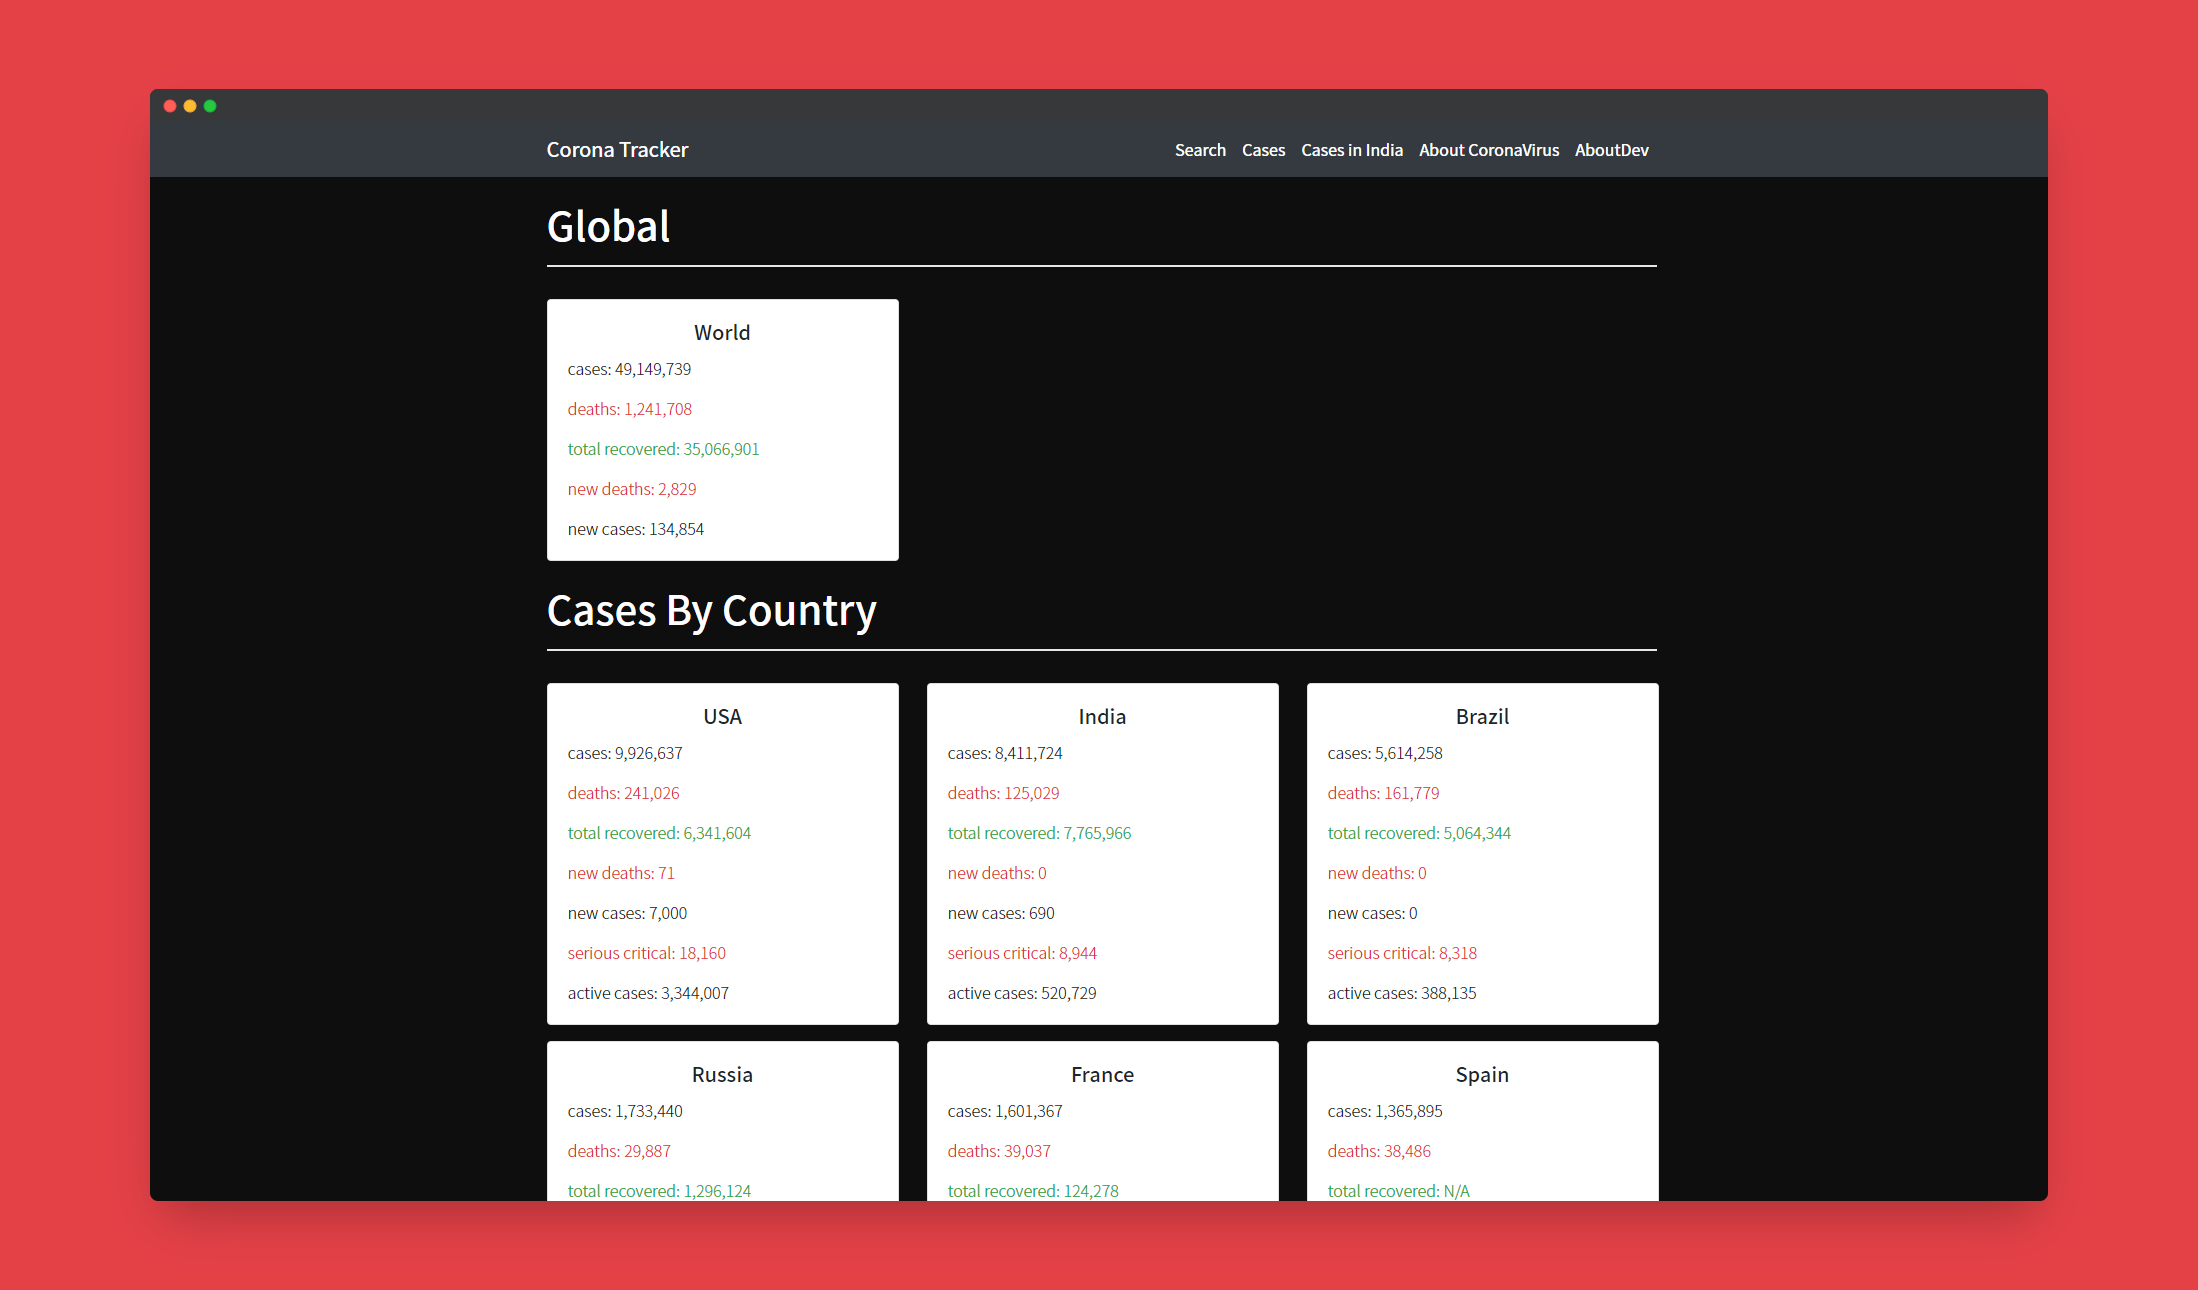The height and width of the screenshot is (1290, 2198).
Task: Select the France country card title
Action: [x=1102, y=1075]
